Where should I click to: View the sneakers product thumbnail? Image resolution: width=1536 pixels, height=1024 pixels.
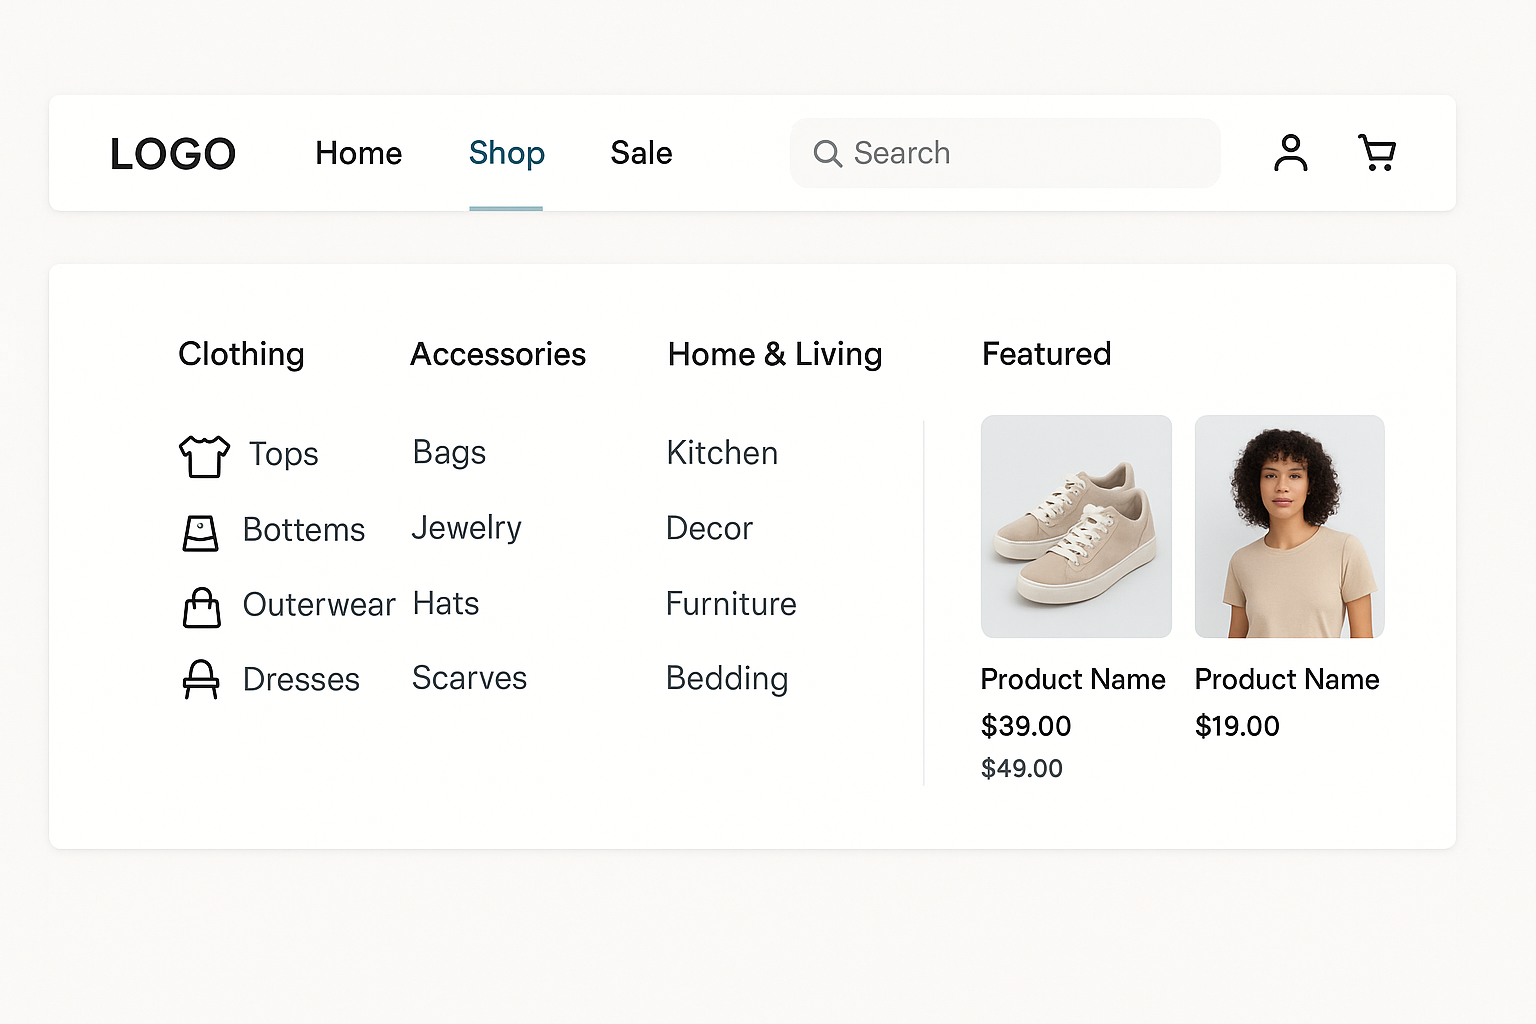1076,527
